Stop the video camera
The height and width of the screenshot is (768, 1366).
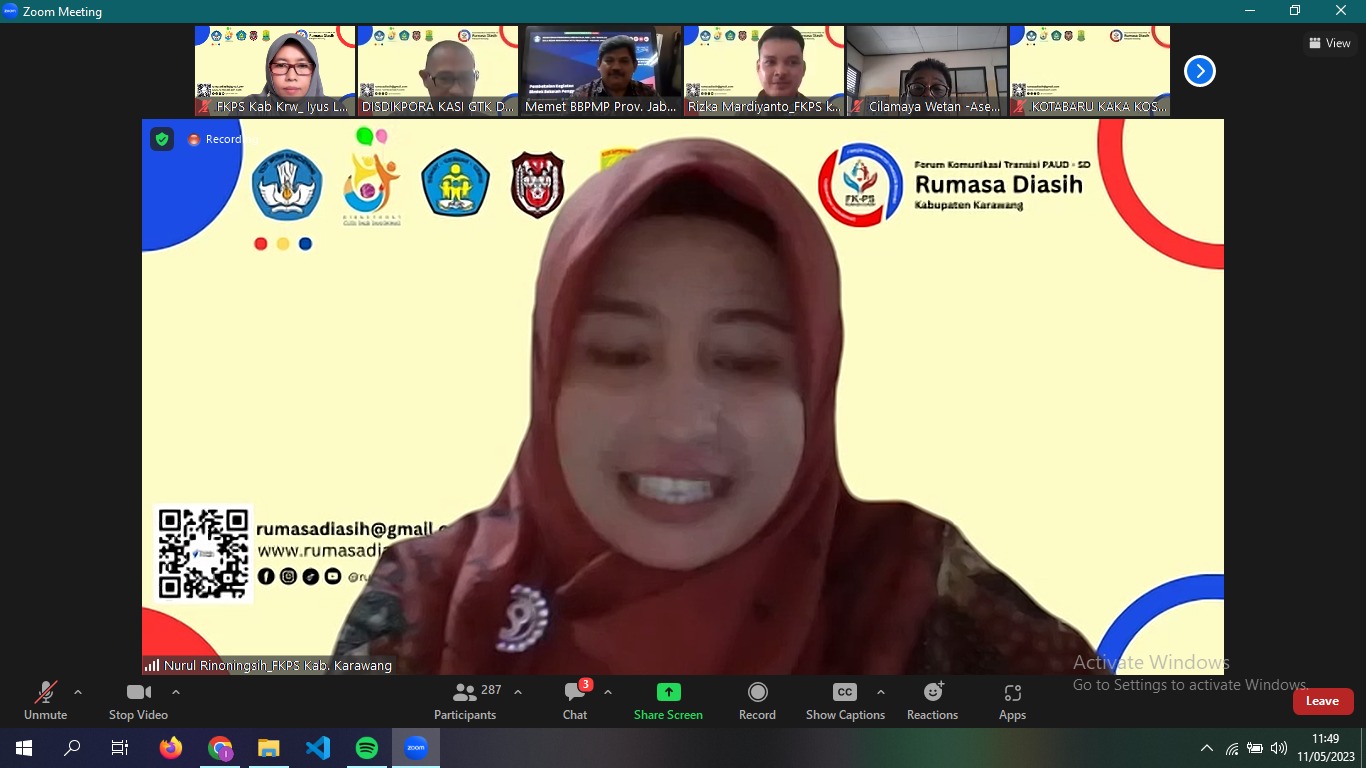138,701
